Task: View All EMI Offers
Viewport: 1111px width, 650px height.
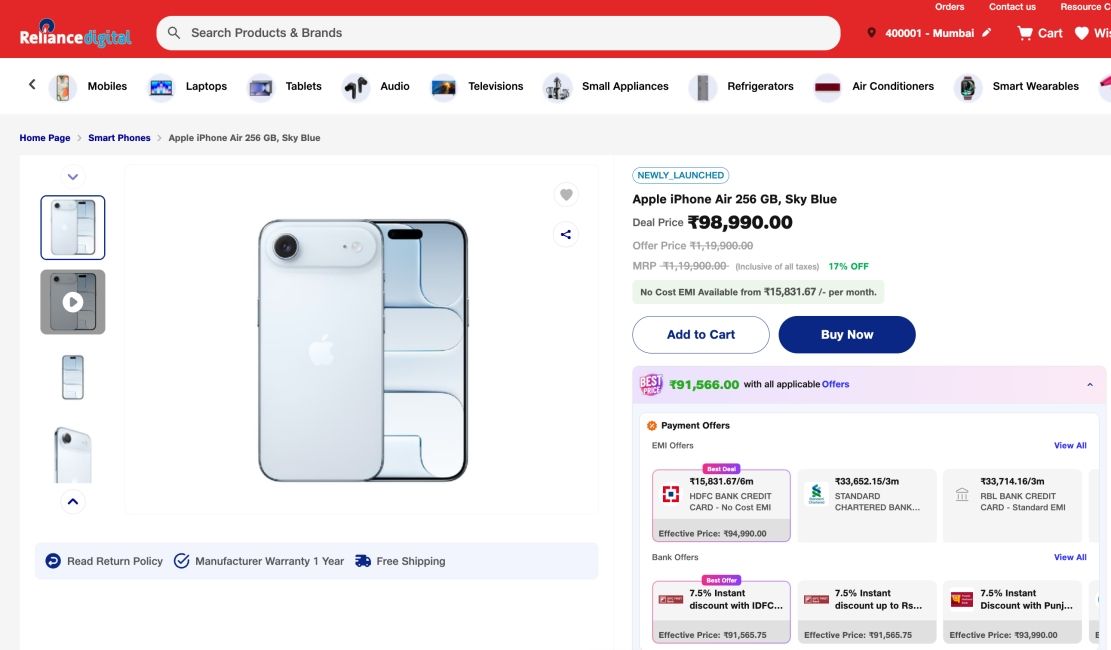Action: [1070, 446]
